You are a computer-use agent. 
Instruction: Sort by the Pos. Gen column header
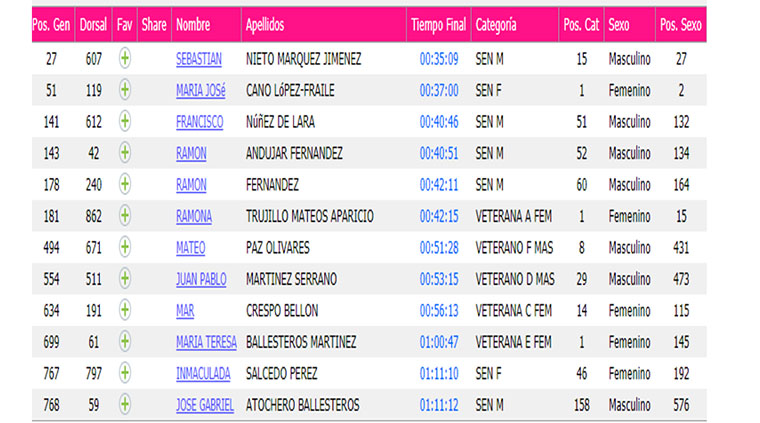click(x=53, y=25)
